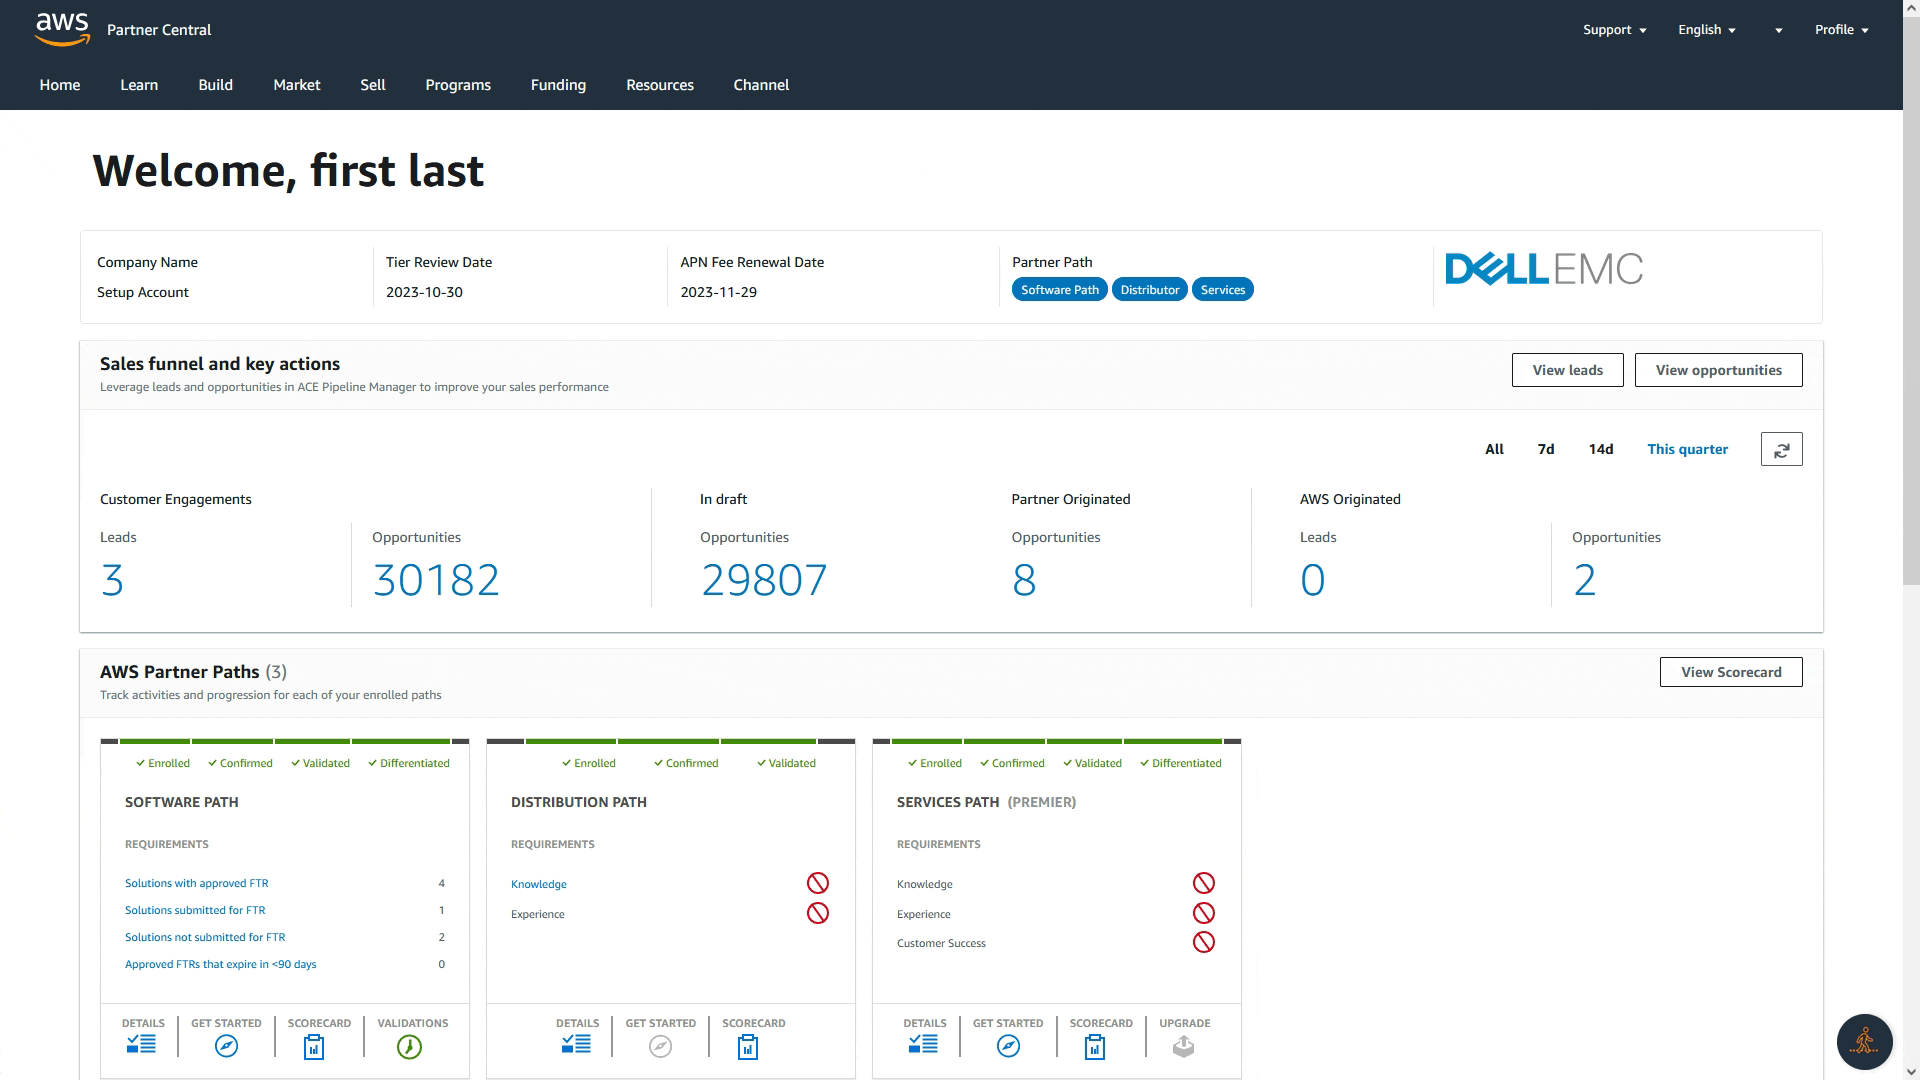Open the Funding menu item

(558, 84)
